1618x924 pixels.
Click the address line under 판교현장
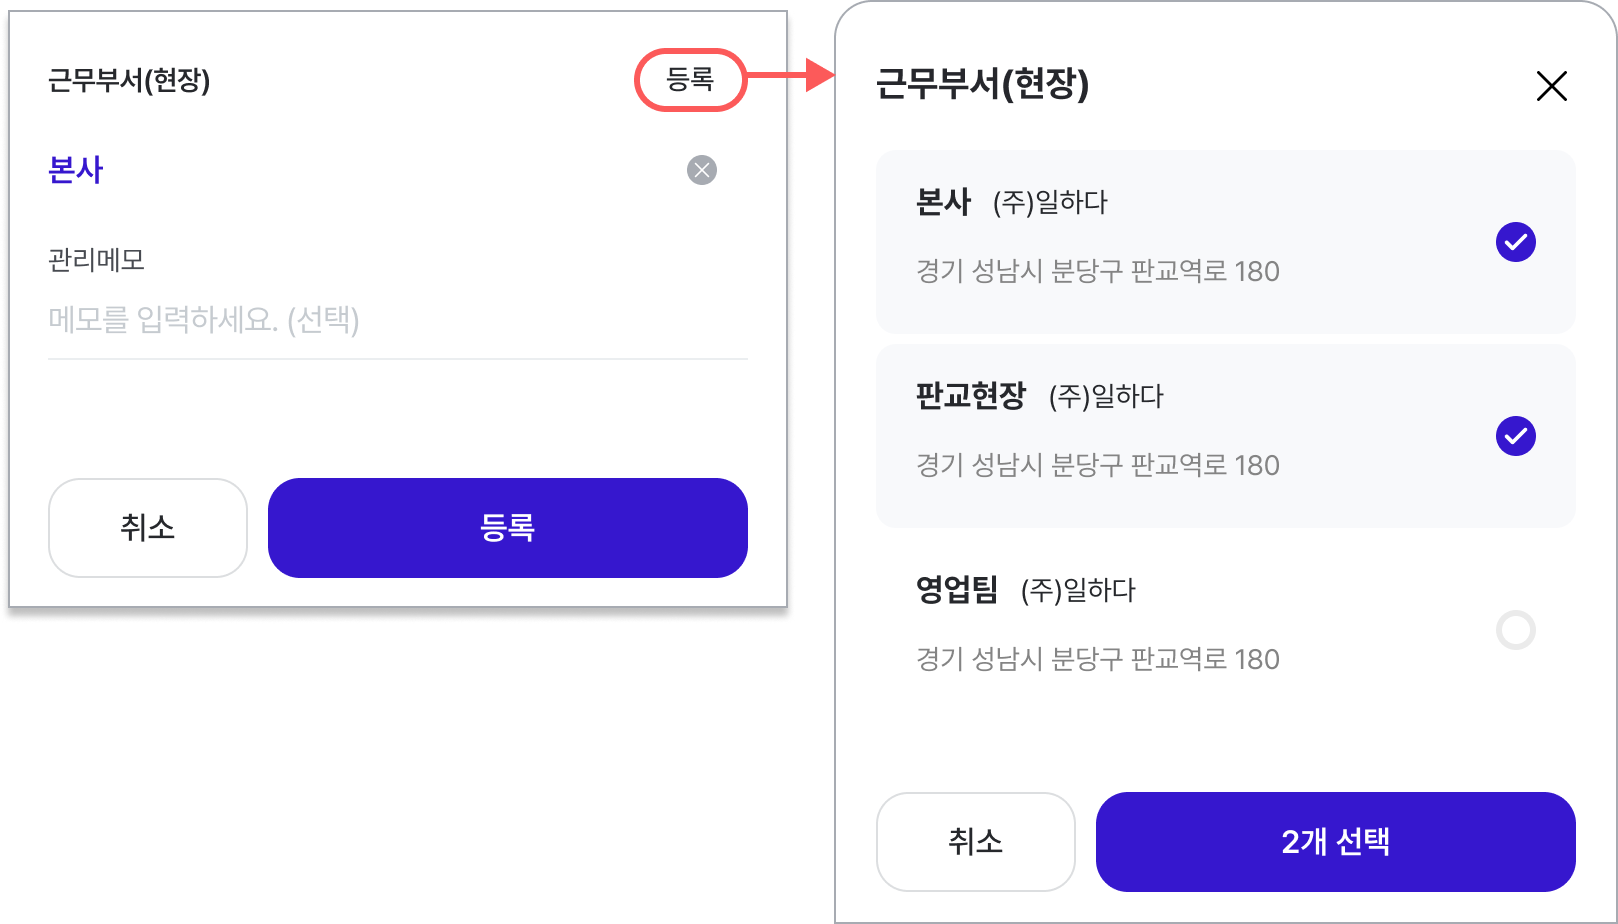[x=1098, y=466]
